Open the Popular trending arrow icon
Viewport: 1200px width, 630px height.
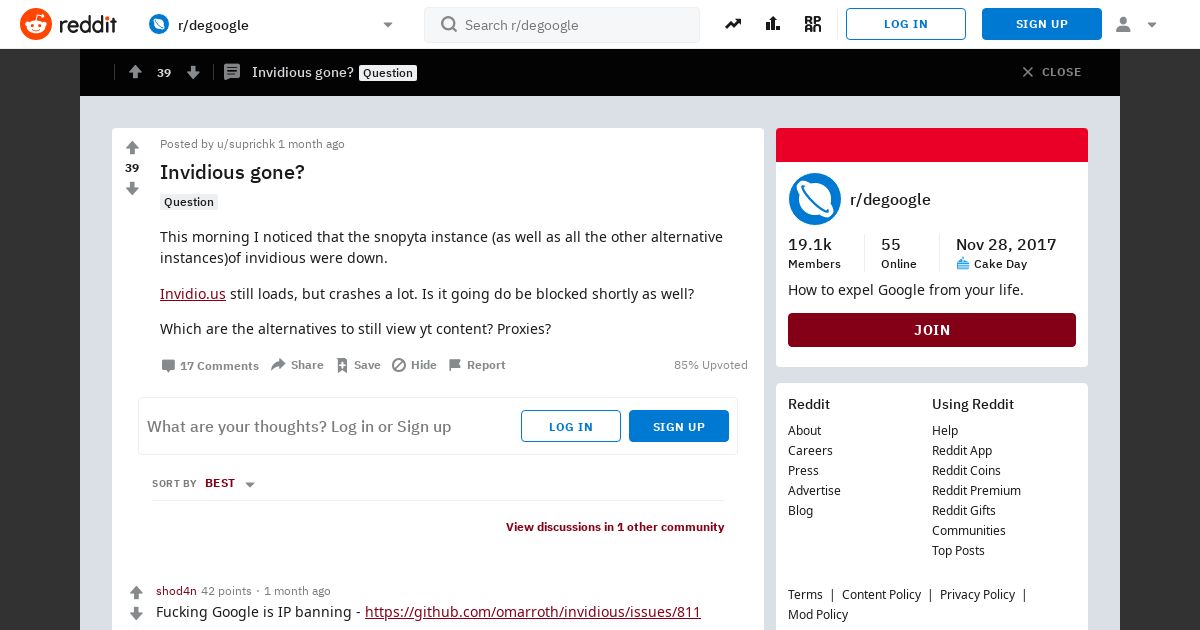733,24
